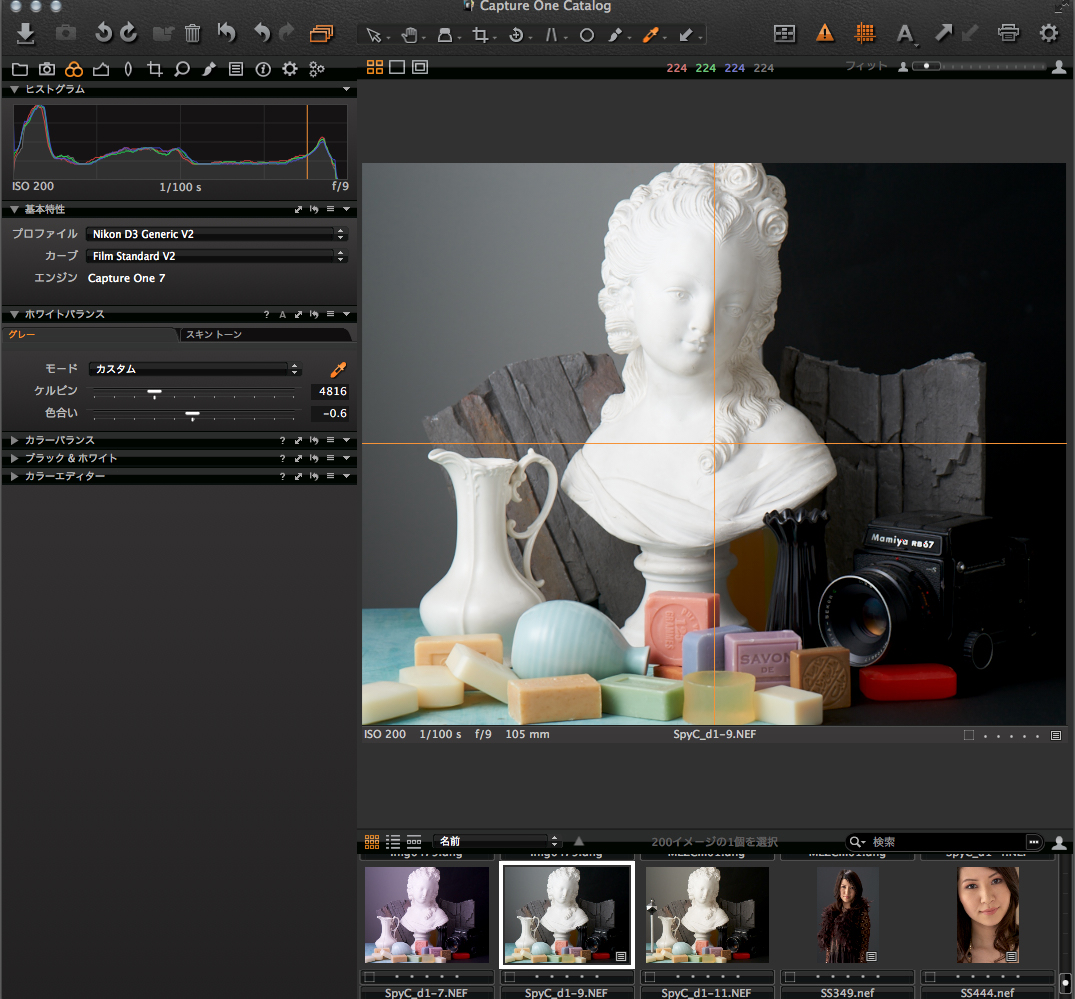
Task: Open the Film Standard V2 curve dropdown
Action: coord(213,256)
